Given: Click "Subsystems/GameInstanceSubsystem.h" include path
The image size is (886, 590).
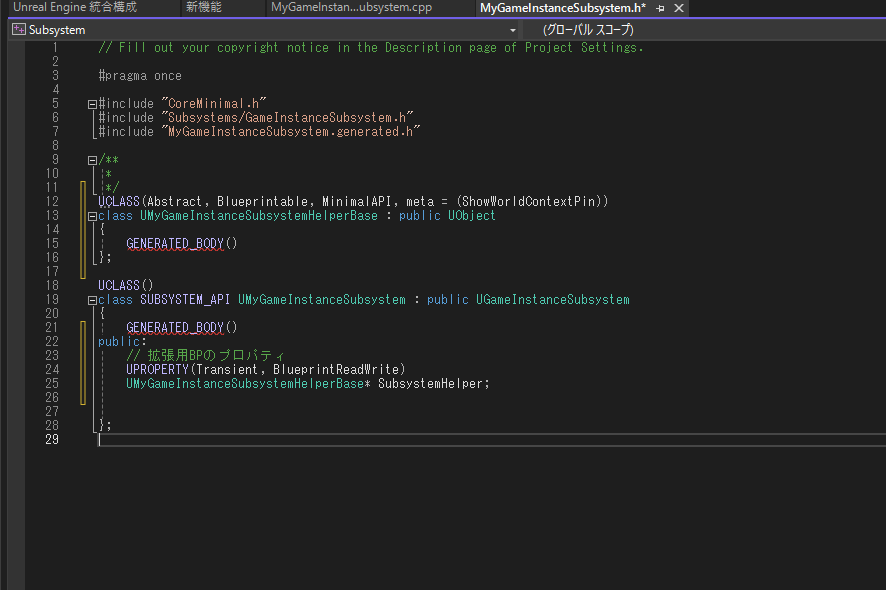Looking at the screenshot, I should pyautogui.click(x=287, y=118).
